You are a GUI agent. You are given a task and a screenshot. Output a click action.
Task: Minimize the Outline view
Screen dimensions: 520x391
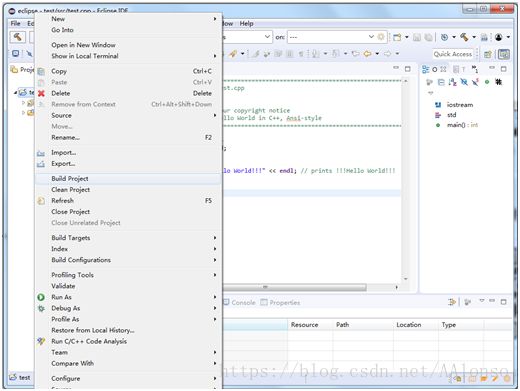pyautogui.click(x=492, y=68)
